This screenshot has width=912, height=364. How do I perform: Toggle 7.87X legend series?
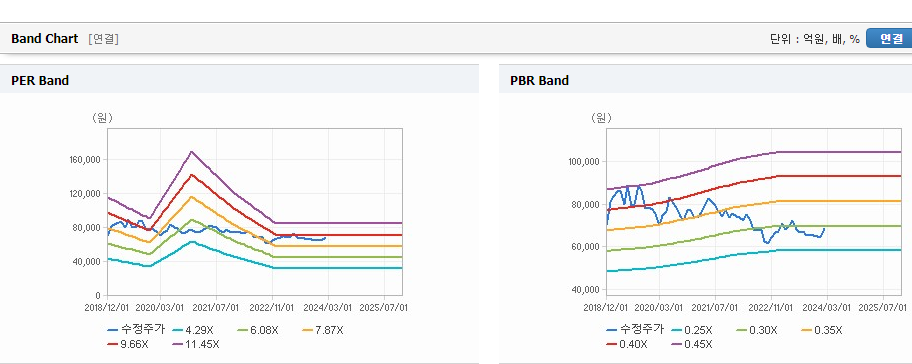pyautogui.click(x=323, y=330)
